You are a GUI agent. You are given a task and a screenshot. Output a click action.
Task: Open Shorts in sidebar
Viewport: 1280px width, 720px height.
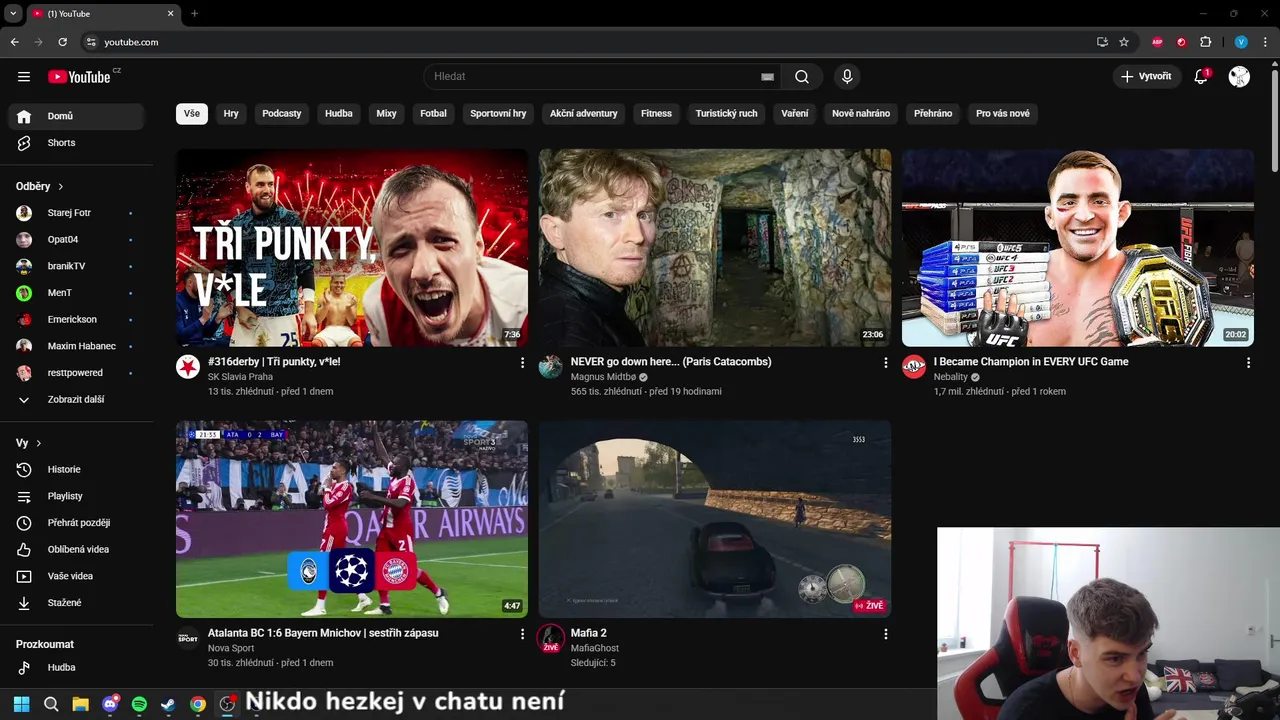(x=76, y=143)
